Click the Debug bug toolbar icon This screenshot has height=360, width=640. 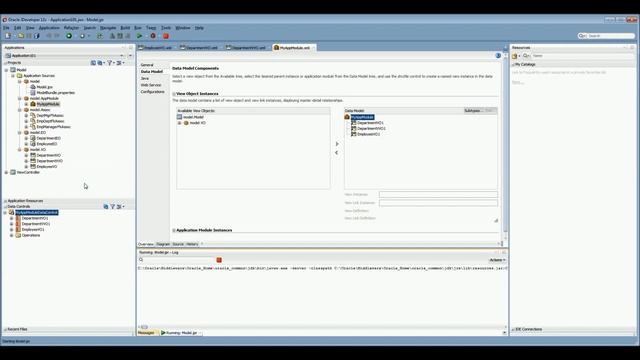[x=153, y=36]
